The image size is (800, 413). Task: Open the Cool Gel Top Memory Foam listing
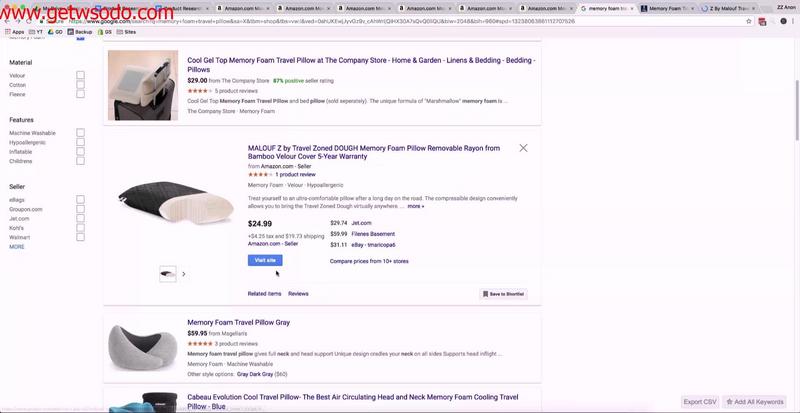361,65
